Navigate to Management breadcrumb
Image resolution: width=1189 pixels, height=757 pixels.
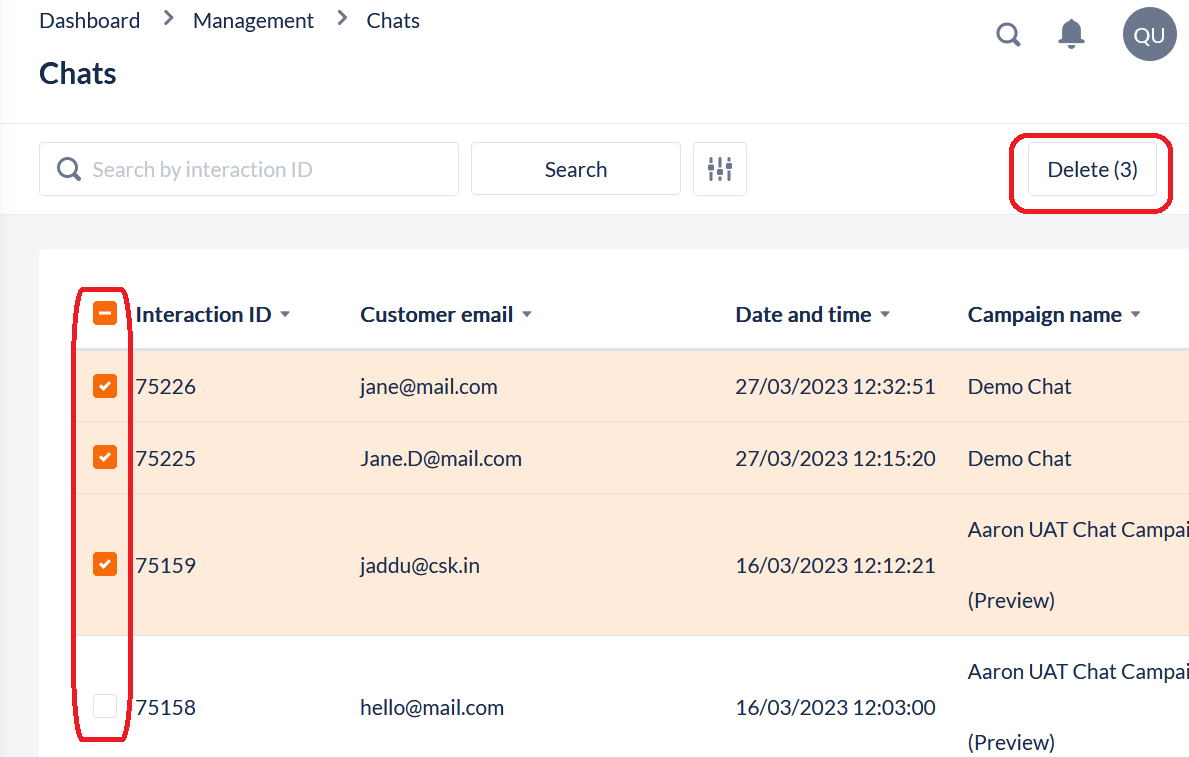(253, 21)
